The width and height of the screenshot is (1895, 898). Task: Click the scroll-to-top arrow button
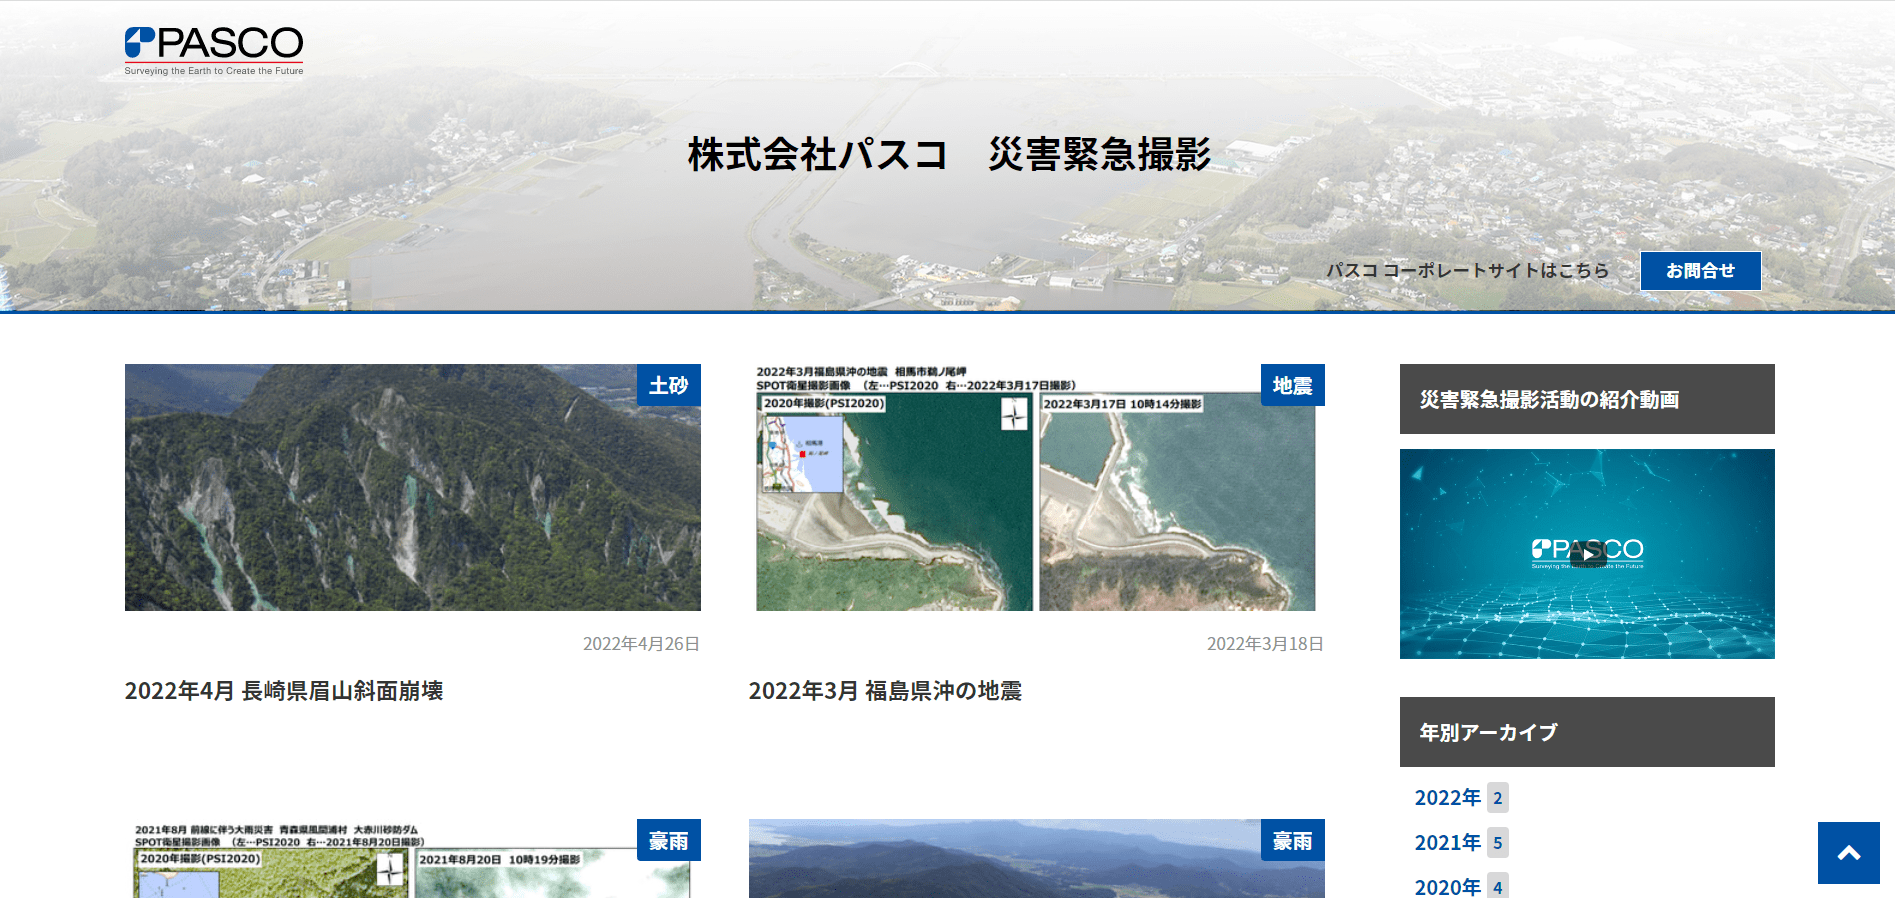pyautogui.click(x=1849, y=853)
